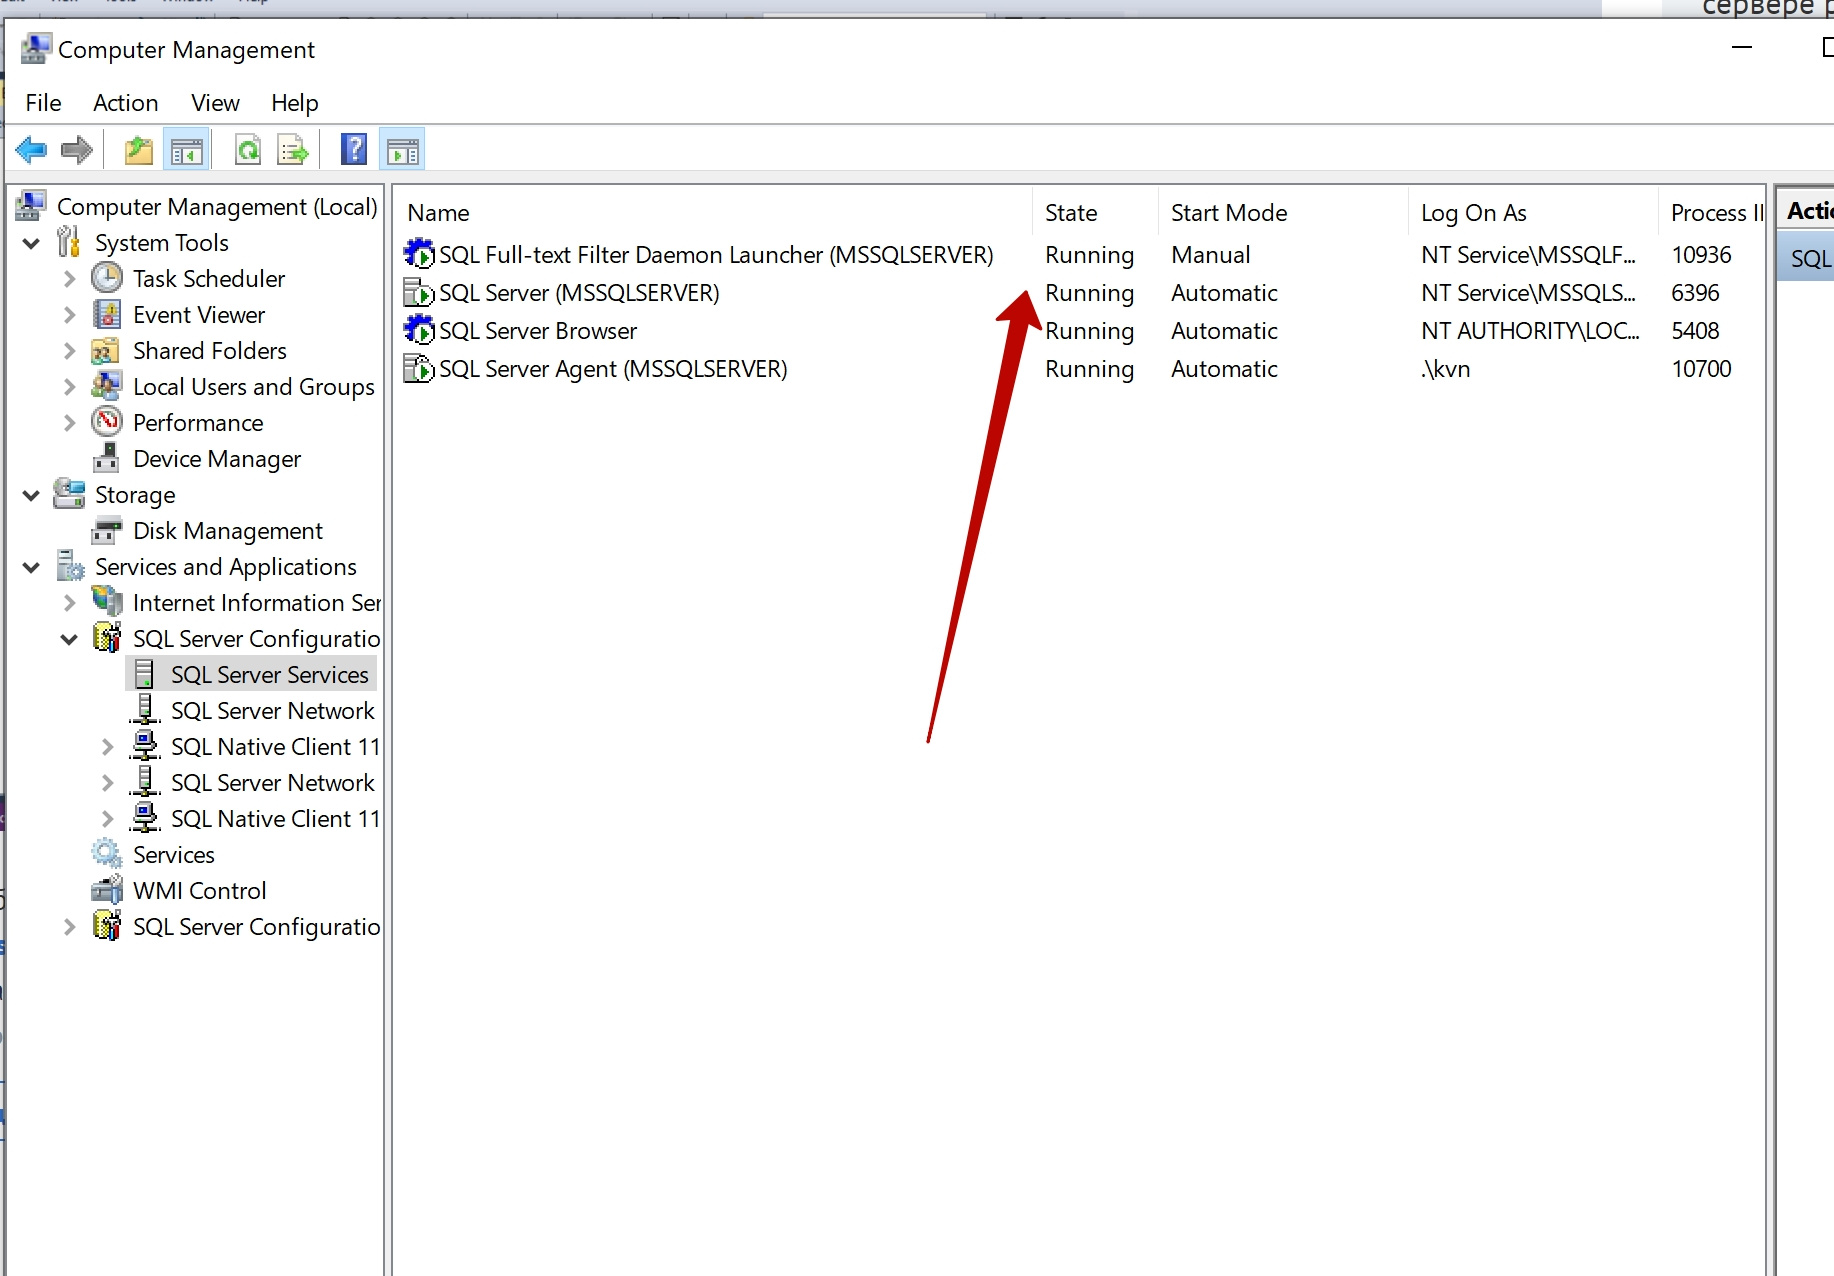
Task: Click the Disk Management icon
Action: 107,530
